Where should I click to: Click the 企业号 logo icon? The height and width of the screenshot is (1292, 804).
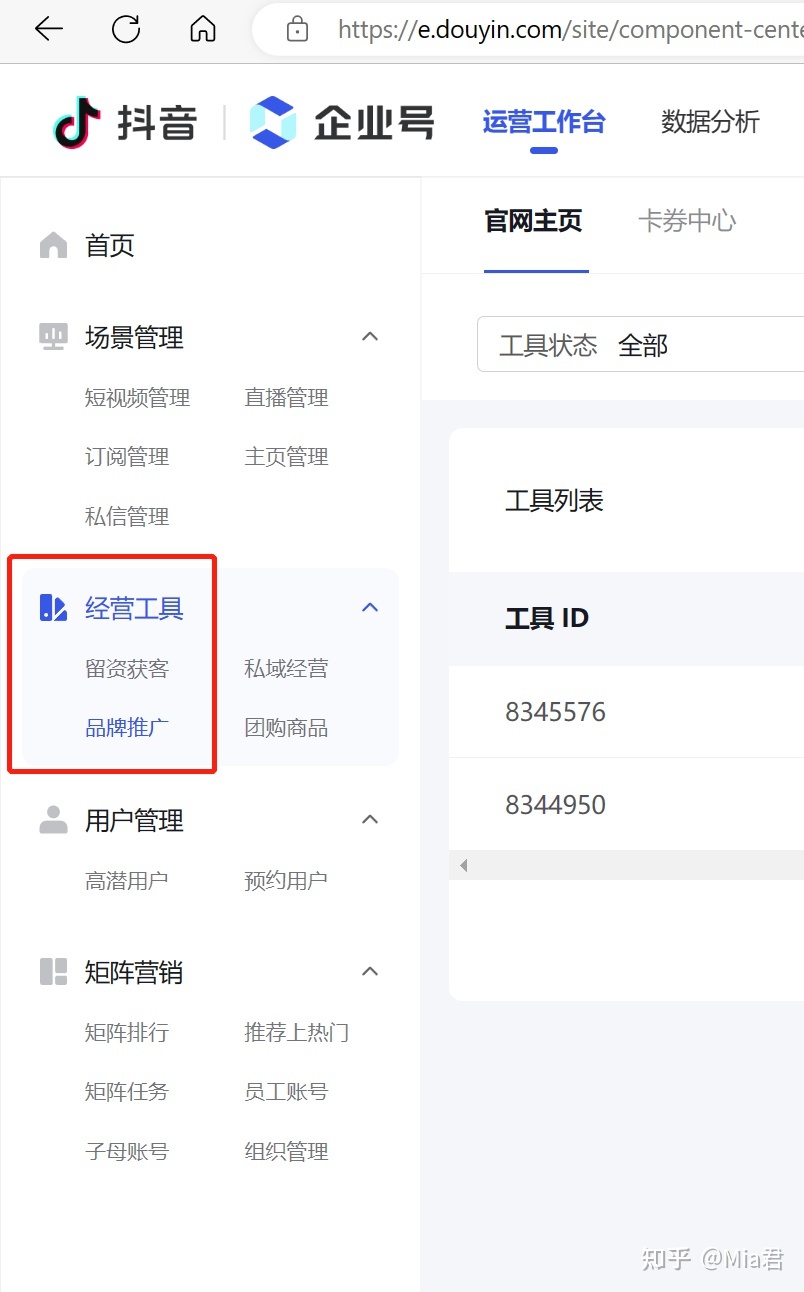coord(273,123)
